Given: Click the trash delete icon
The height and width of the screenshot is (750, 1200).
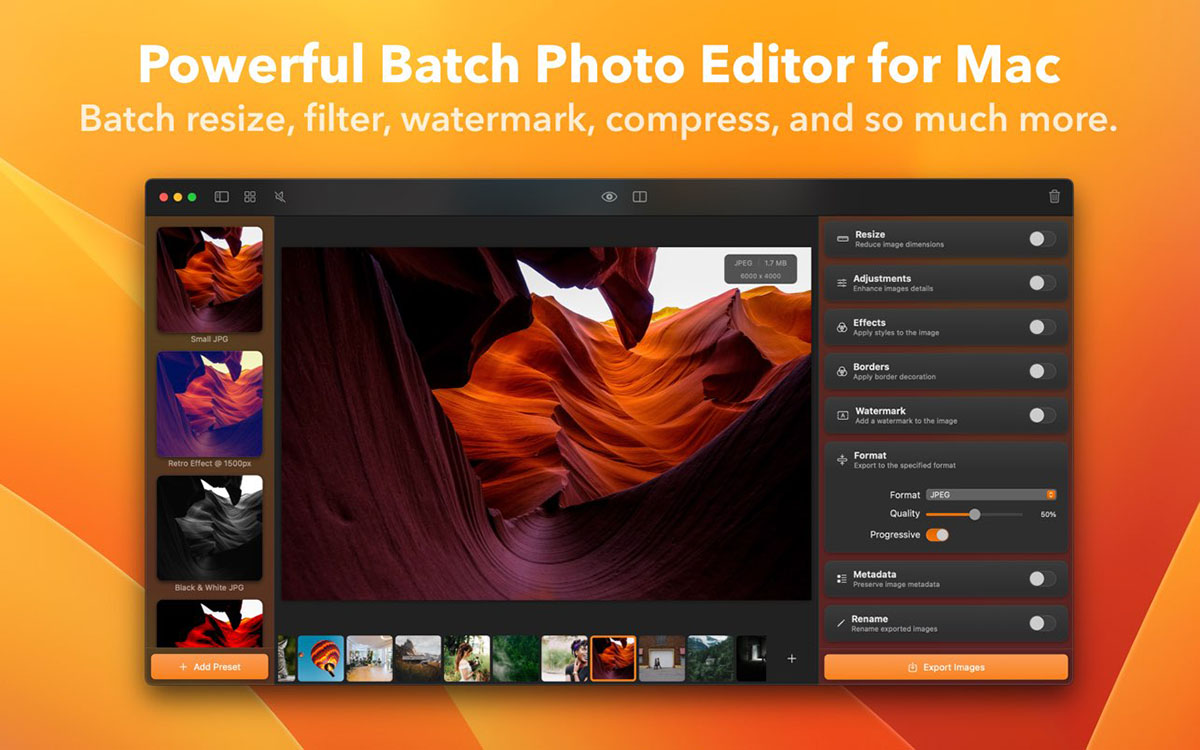Looking at the screenshot, I should click(1054, 197).
